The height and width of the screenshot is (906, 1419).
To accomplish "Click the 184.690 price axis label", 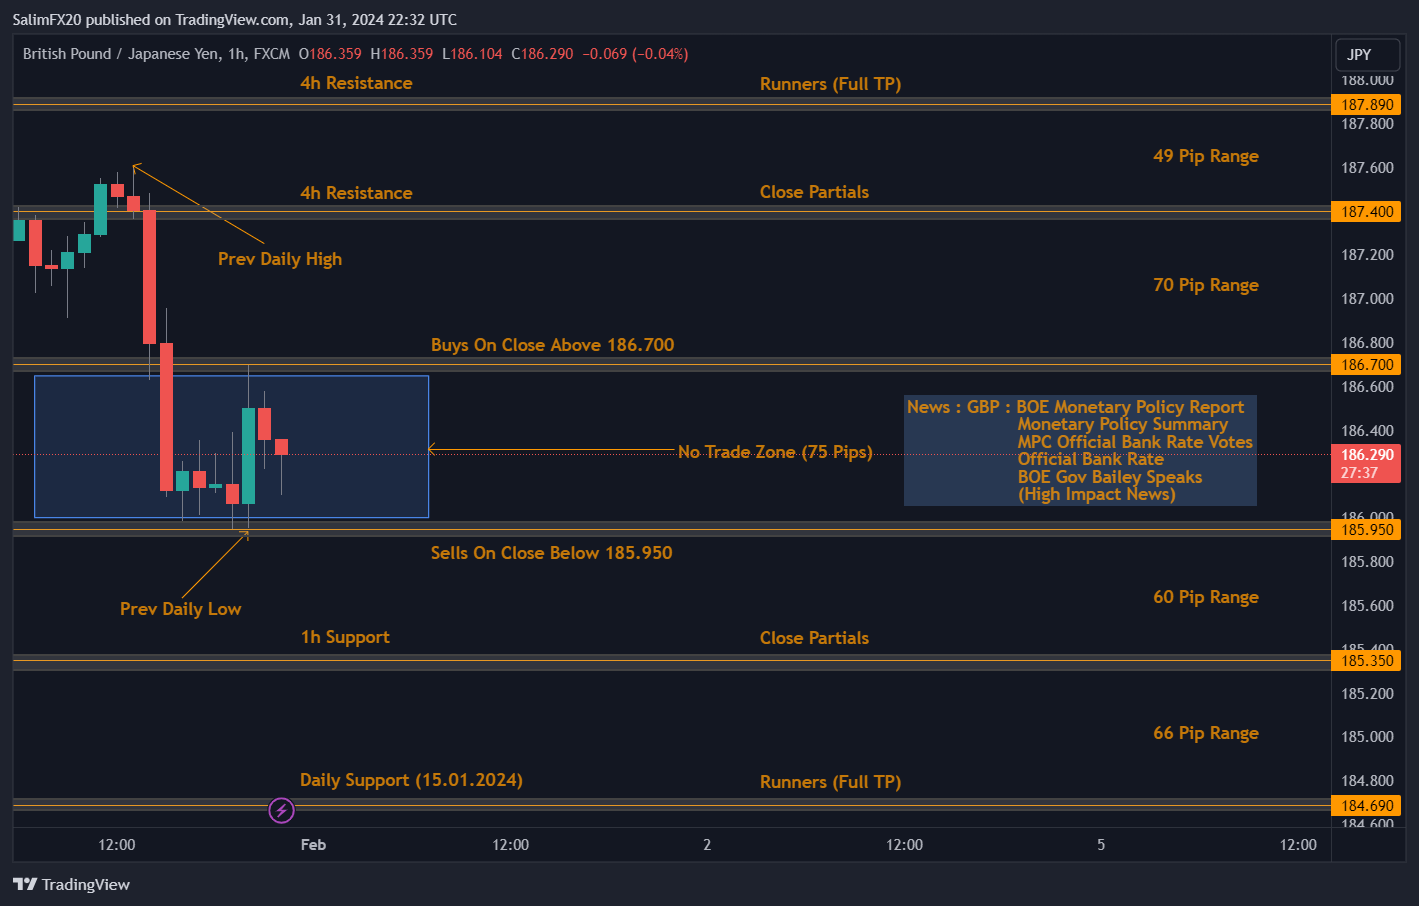I will coord(1366,806).
